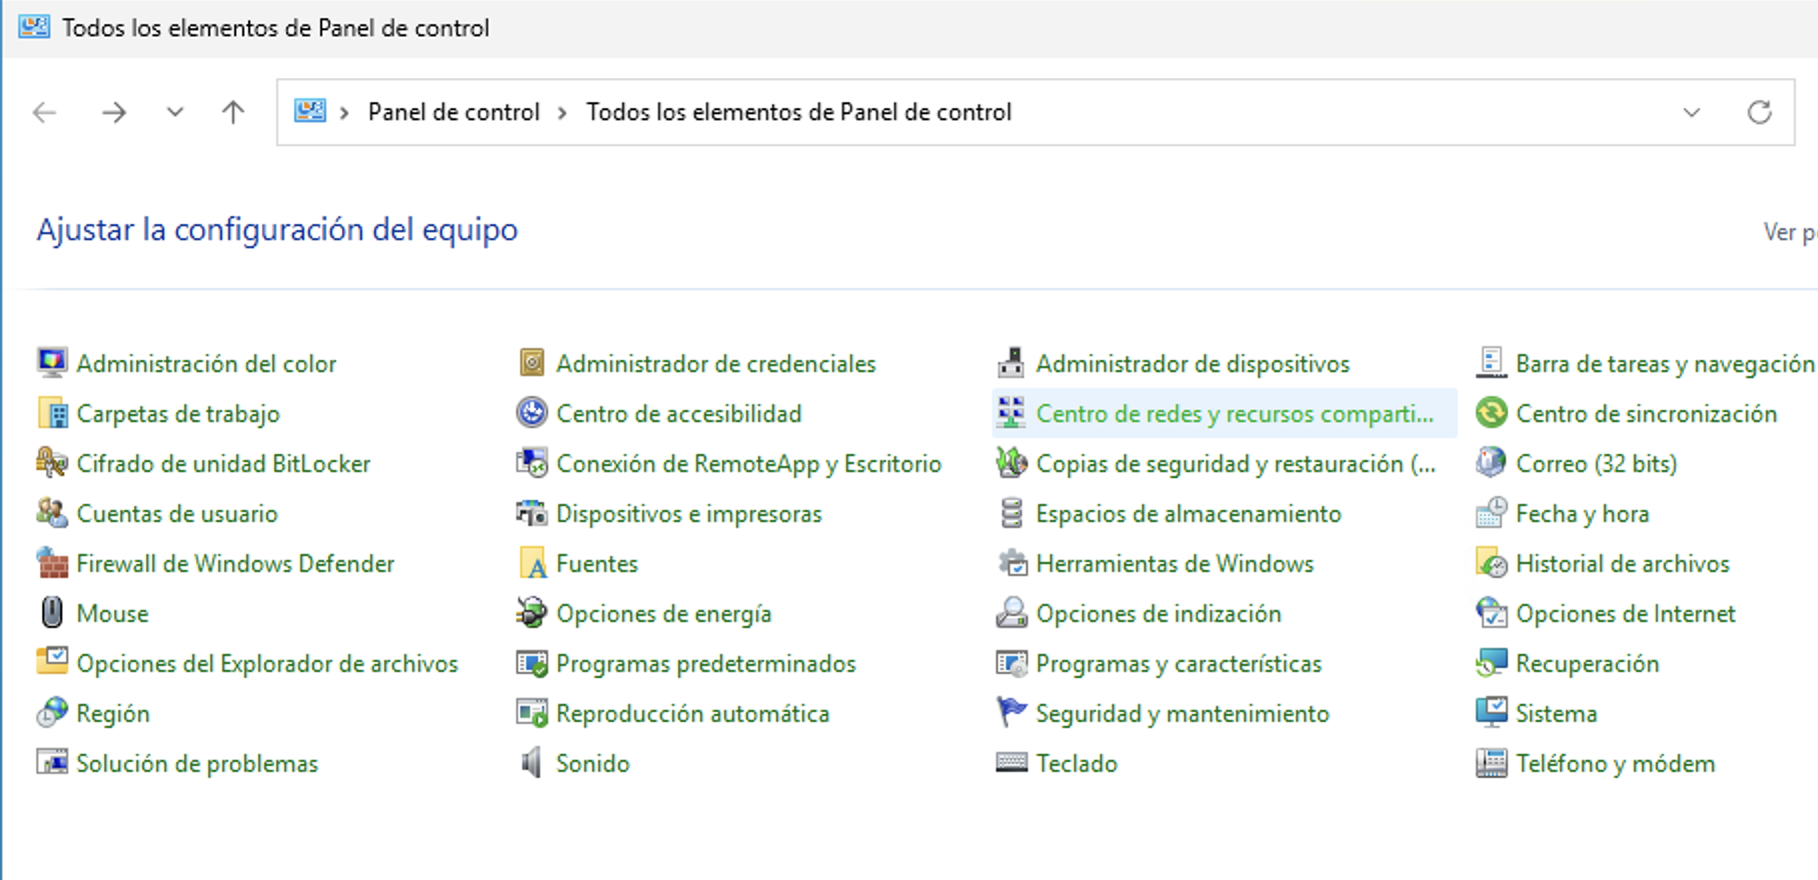Open the Mouse icon
The width and height of the screenshot is (1818, 880).
click(x=52, y=612)
